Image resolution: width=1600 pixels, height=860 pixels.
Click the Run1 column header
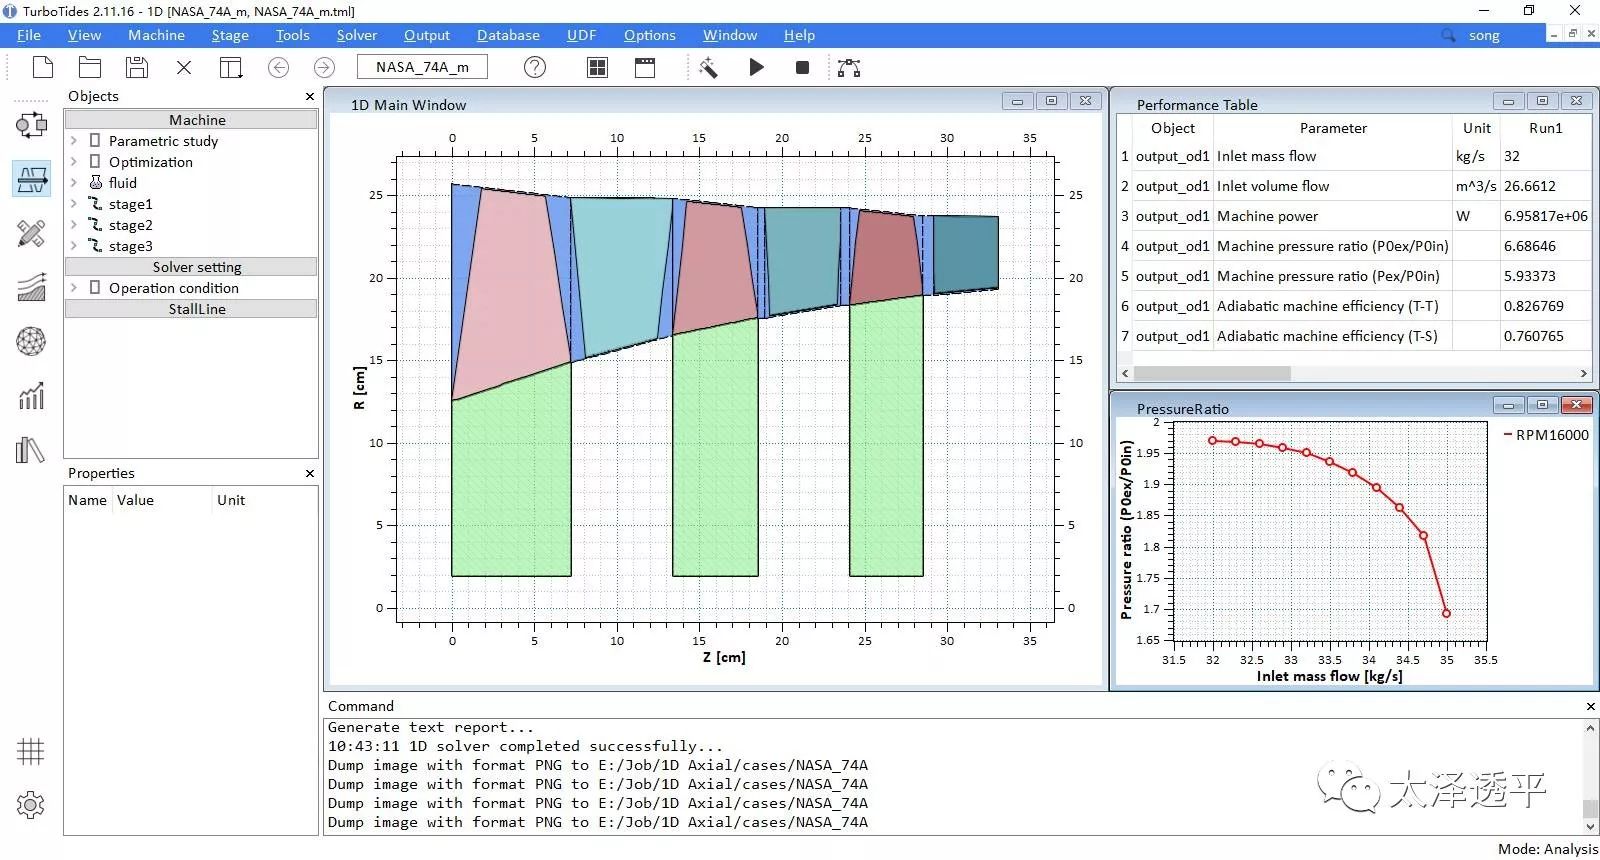click(x=1545, y=128)
